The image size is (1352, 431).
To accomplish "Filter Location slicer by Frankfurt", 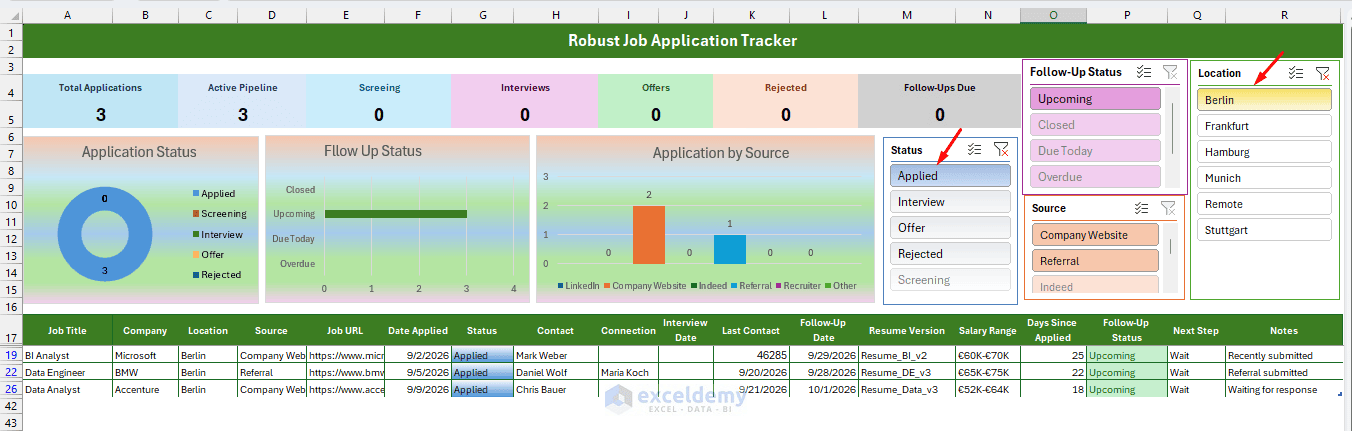I will tap(1264, 126).
